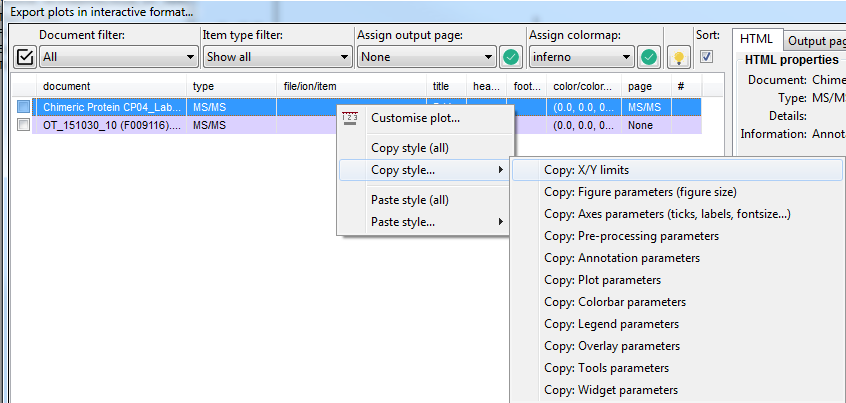Open the Document filter dropdown
Image resolution: width=846 pixels, height=403 pixels.
tap(116, 57)
